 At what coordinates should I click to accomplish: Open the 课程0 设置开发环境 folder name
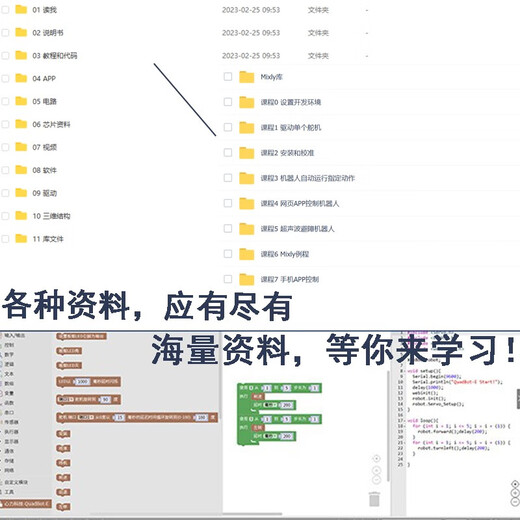[x=291, y=102]
